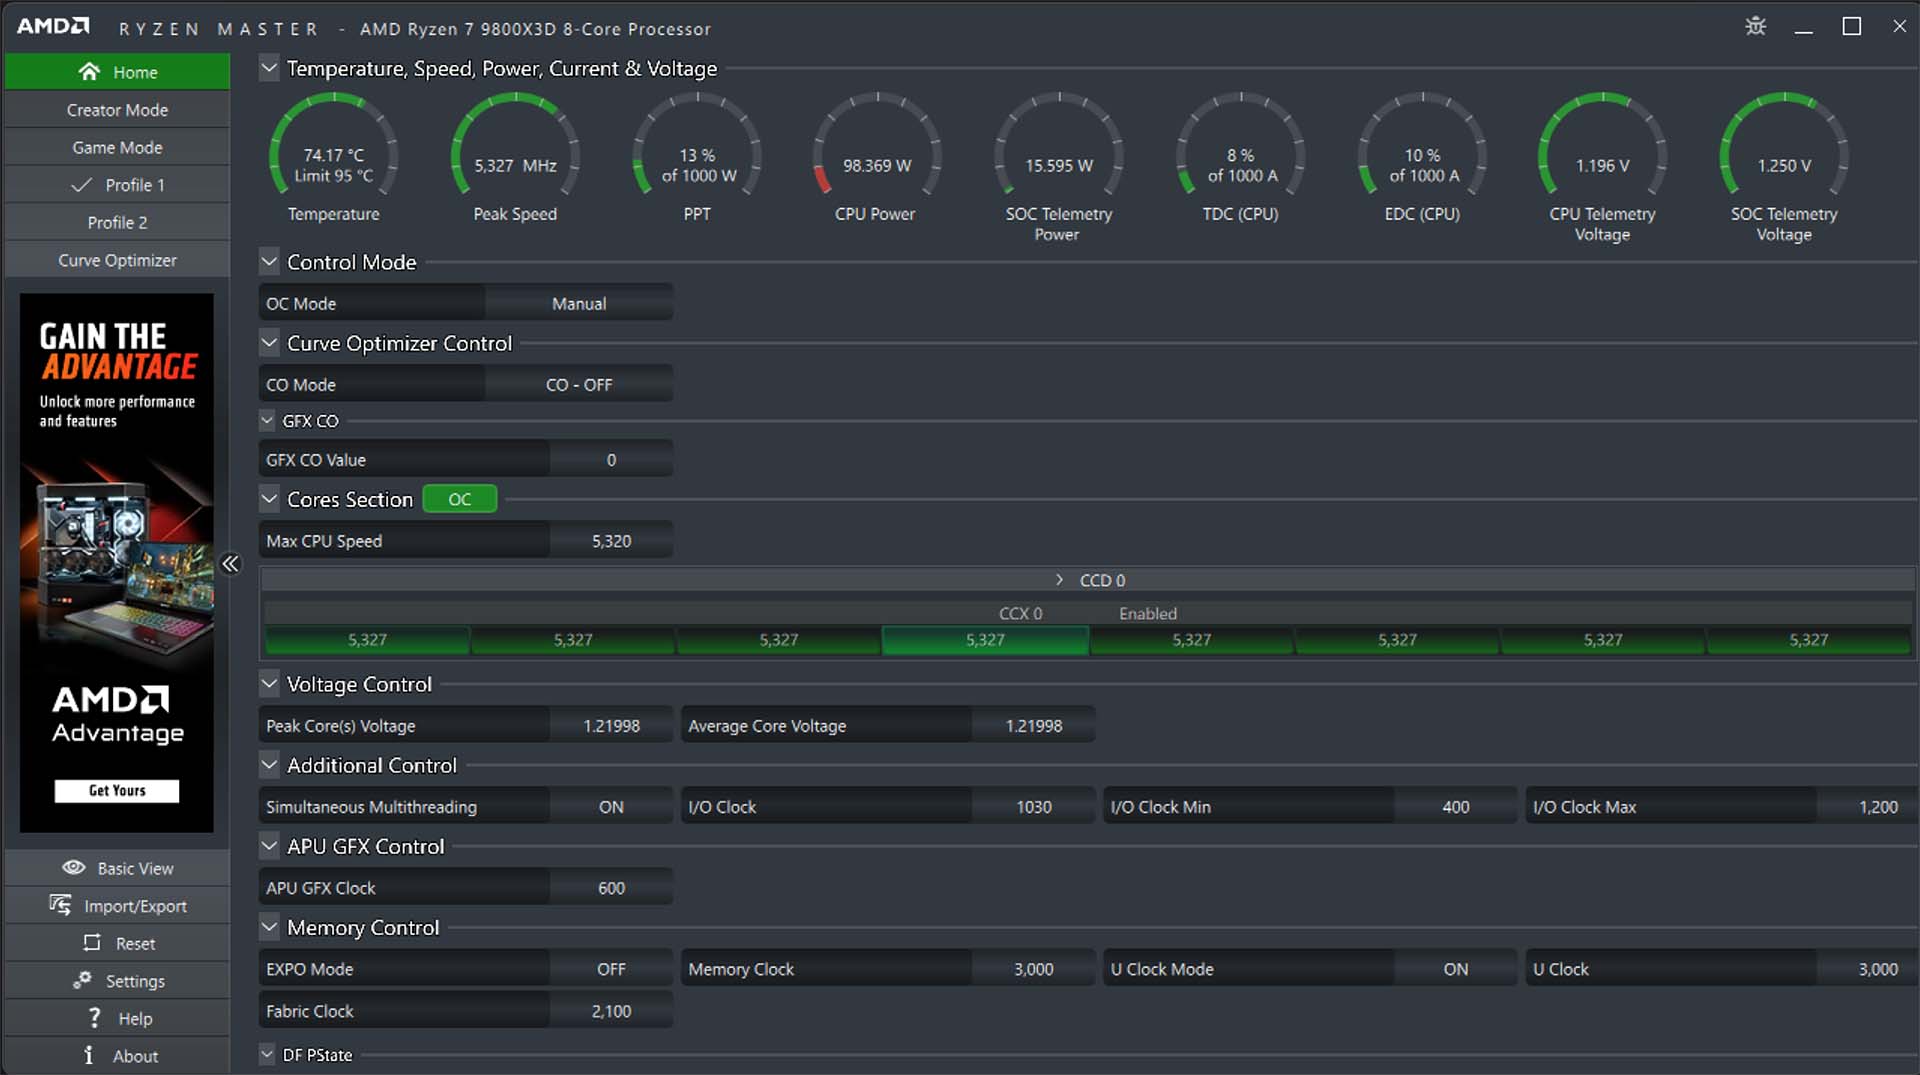Open Basic View
The width and height of the screenshot is (1920, 1075).
click(x=117, y=868)
